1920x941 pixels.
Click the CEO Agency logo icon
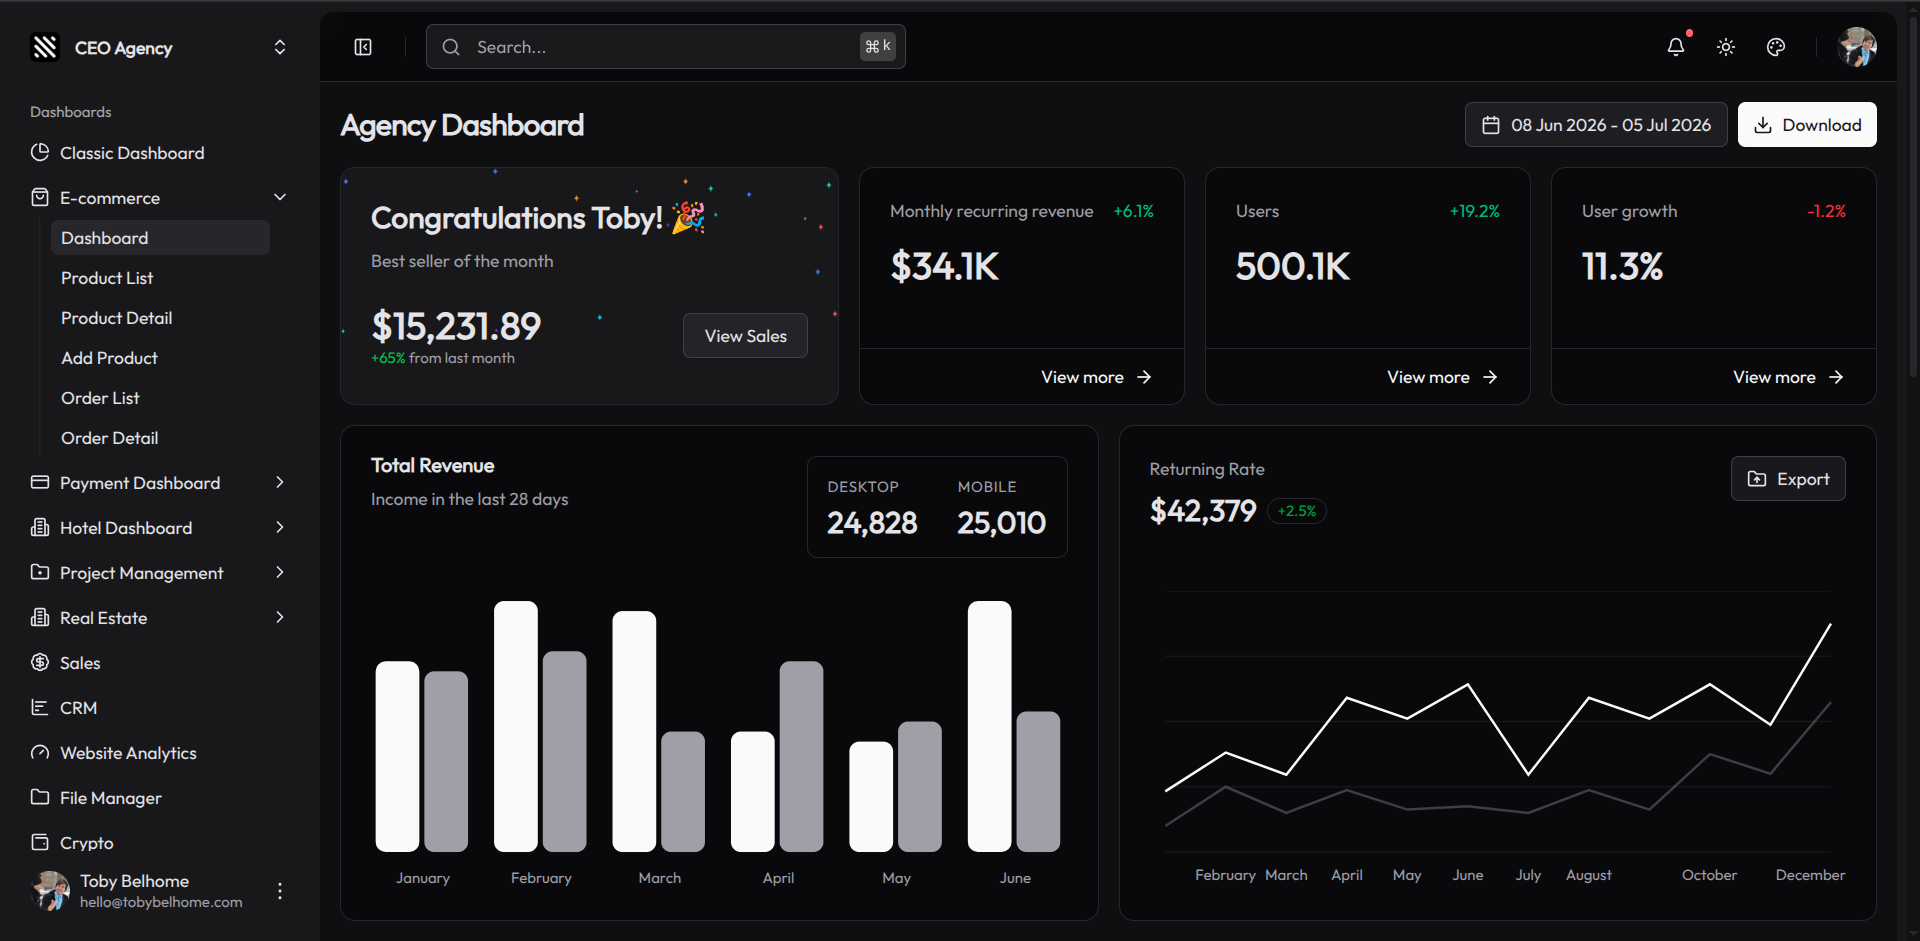45,47
